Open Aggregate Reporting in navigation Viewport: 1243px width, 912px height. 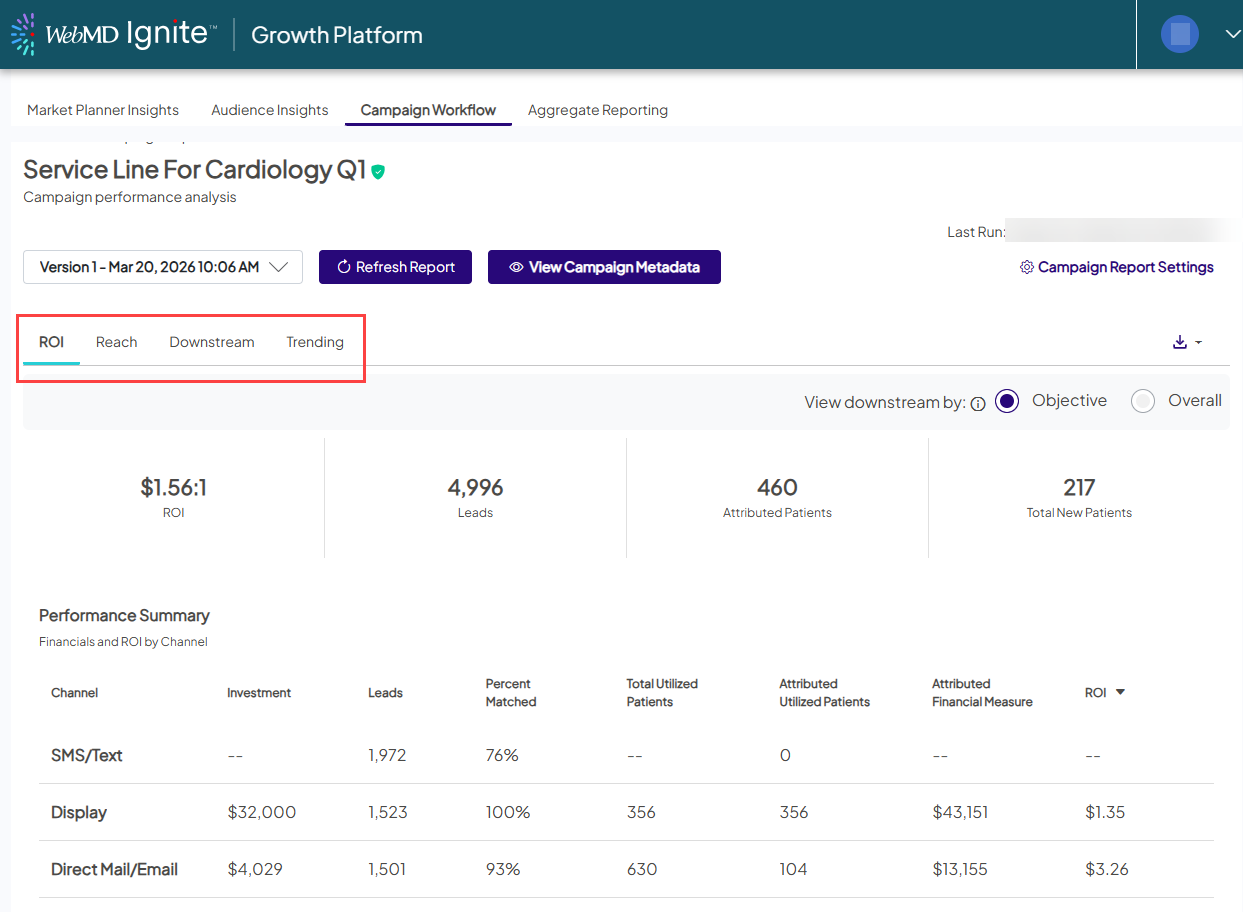tap(597, 110)
